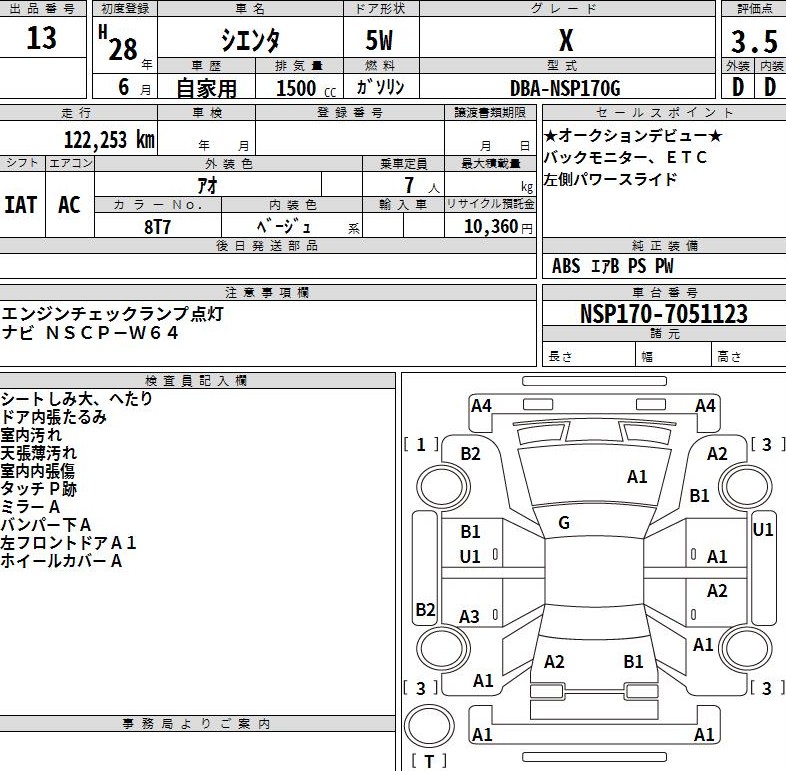Select the color number 8T7
Image resolution: width=786 pixels, height=771 pixels.
pos(157,227)
